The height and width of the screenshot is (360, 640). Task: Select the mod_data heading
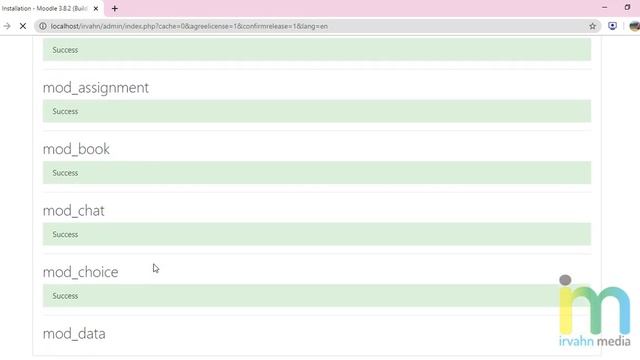74,334
